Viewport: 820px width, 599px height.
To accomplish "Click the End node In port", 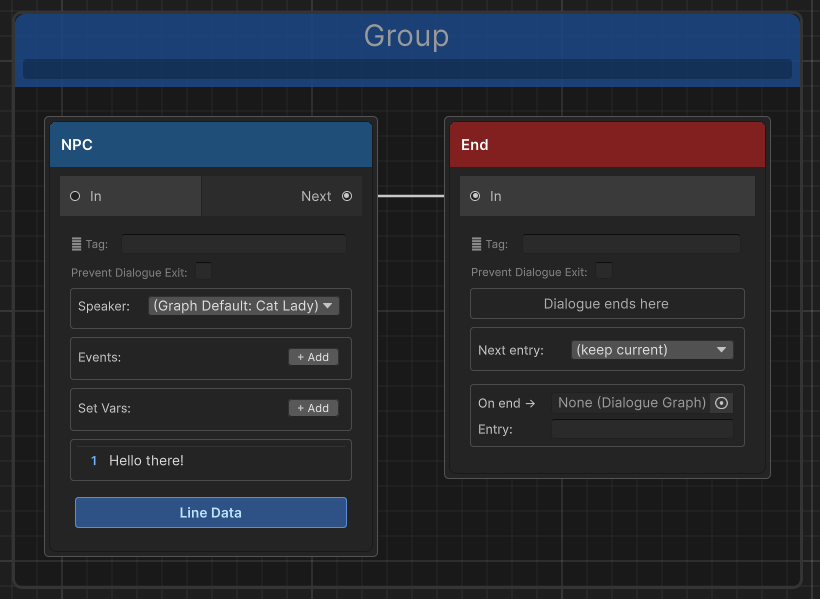I will click(475, 196).
